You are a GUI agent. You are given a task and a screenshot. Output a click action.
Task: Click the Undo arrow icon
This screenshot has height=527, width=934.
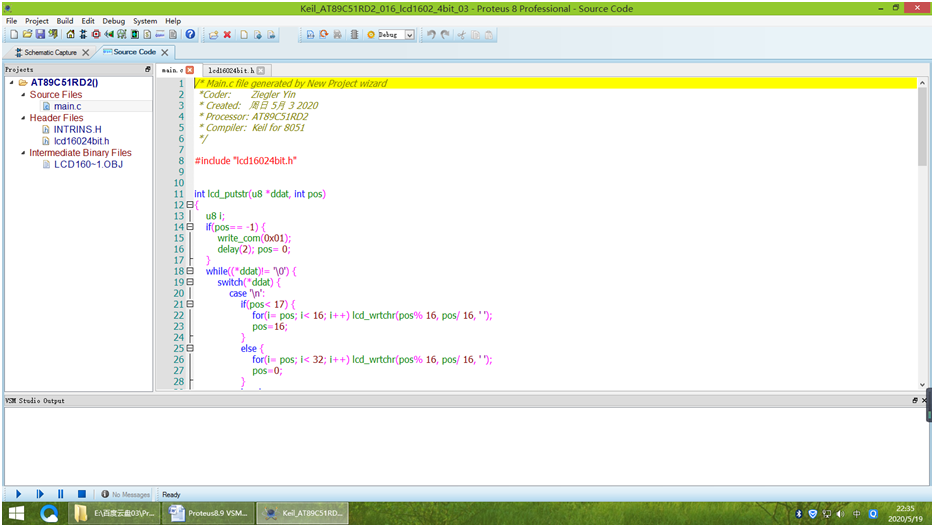[431, 35]
